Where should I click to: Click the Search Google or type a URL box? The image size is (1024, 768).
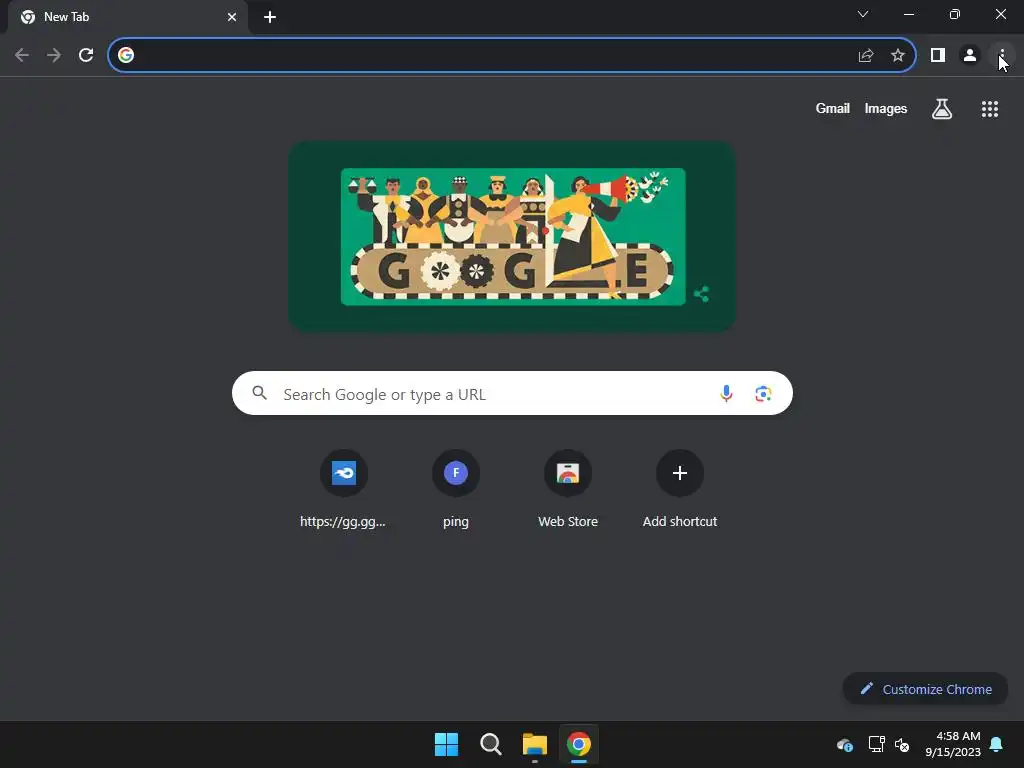click(512, 393)
